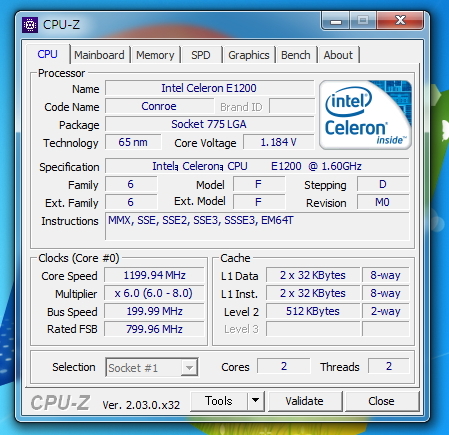Click the Bus Speed value 199.99 MHz
Viewport: 449px width, 435px height.
[154, 311]
